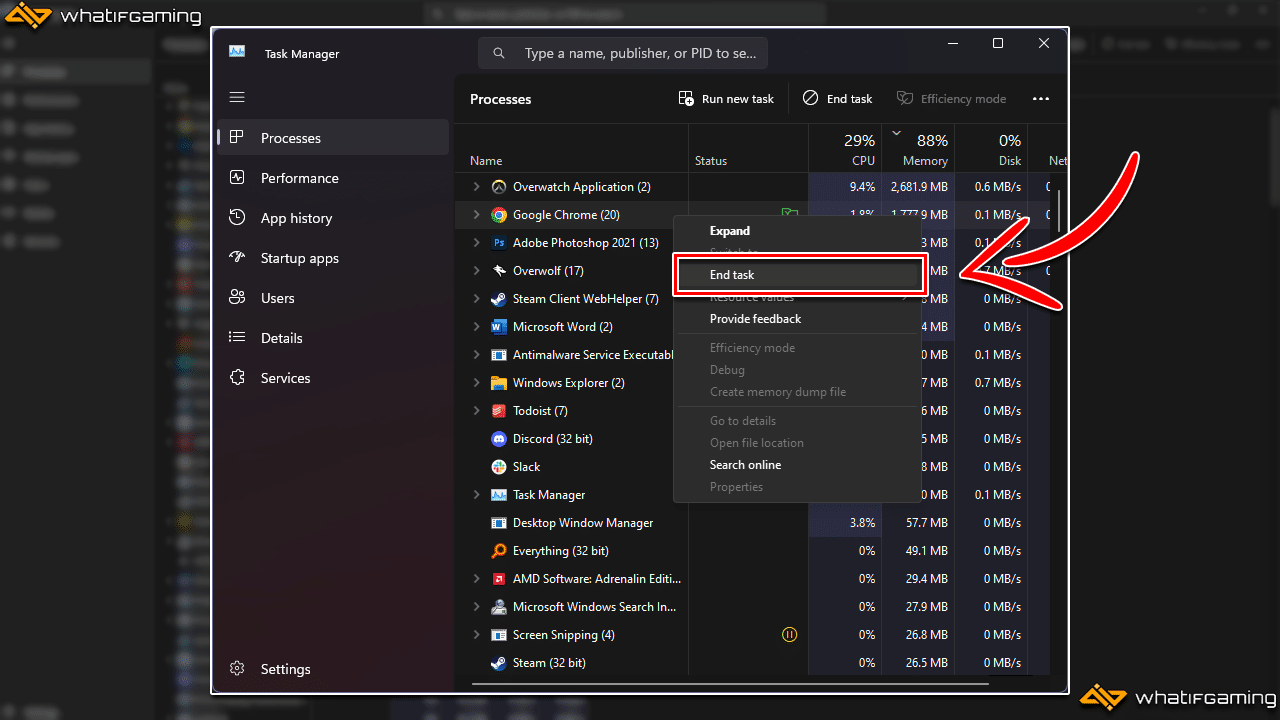Image resolution: width=1280 pixels, height=720 pixels.
Task: Click the 2,681.9 MB memory value
Action: click(x=919, y=187)
